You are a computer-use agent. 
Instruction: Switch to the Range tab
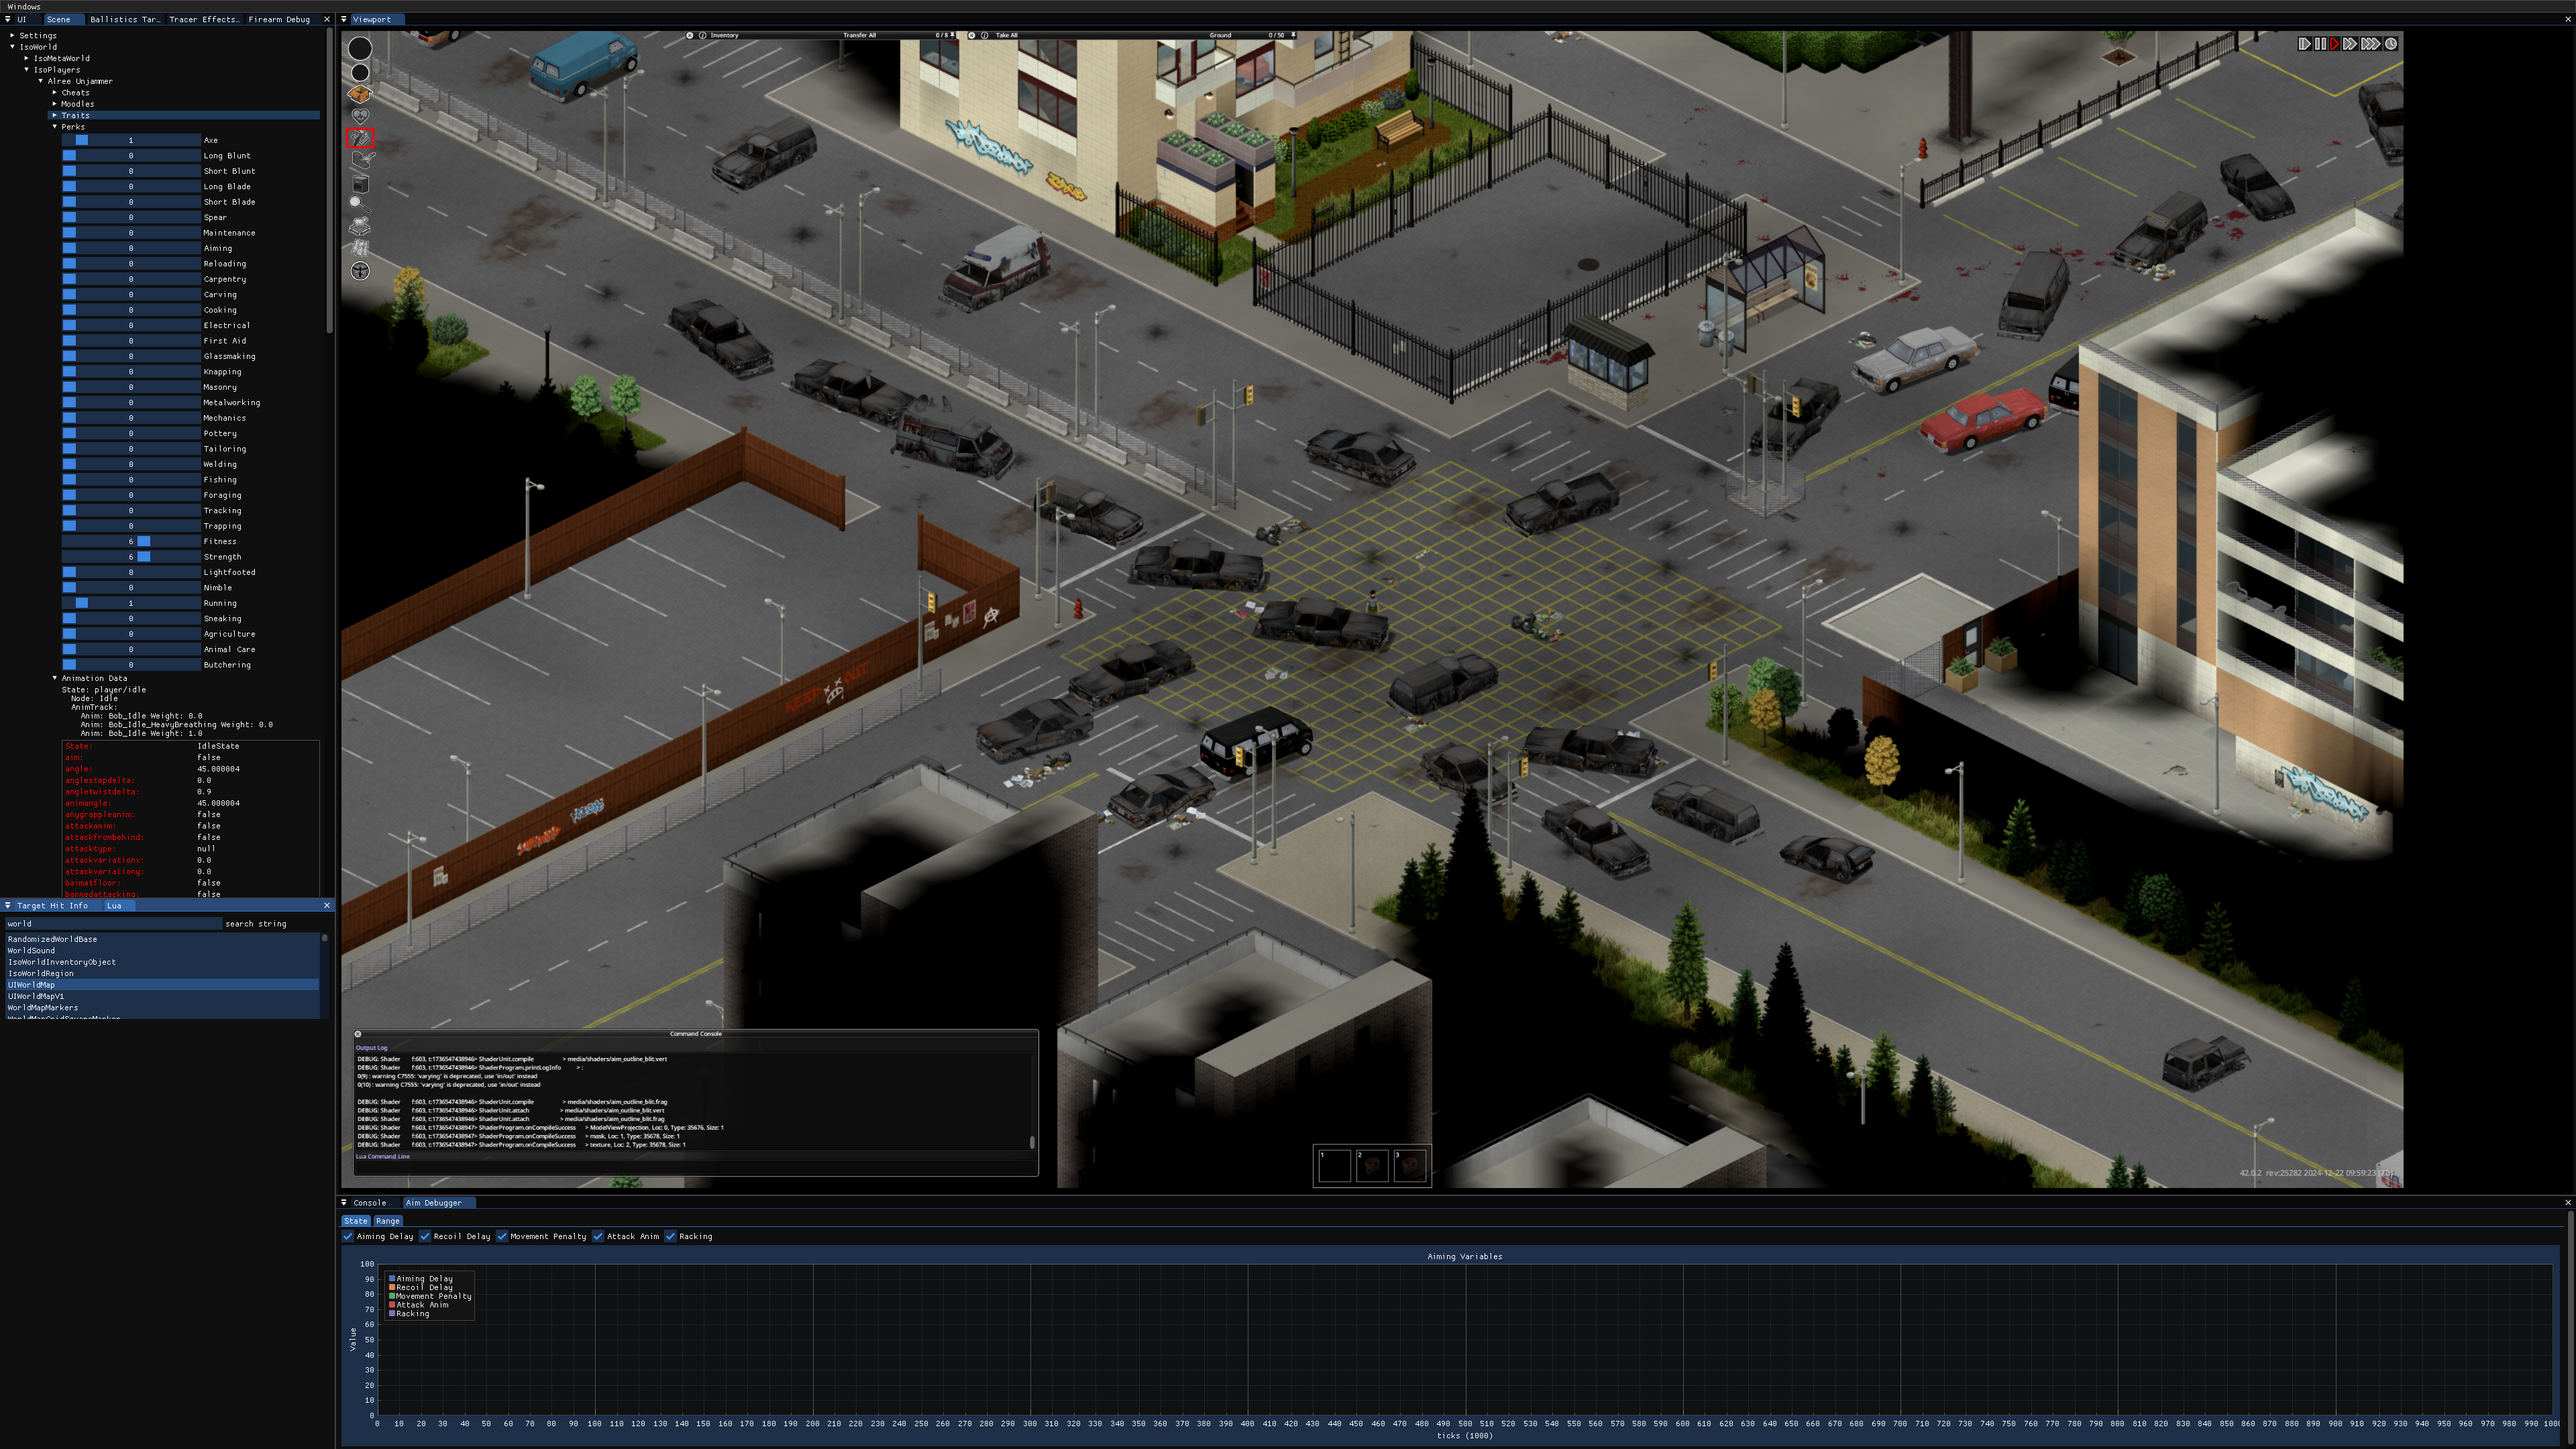click(x=388, y=1221)
